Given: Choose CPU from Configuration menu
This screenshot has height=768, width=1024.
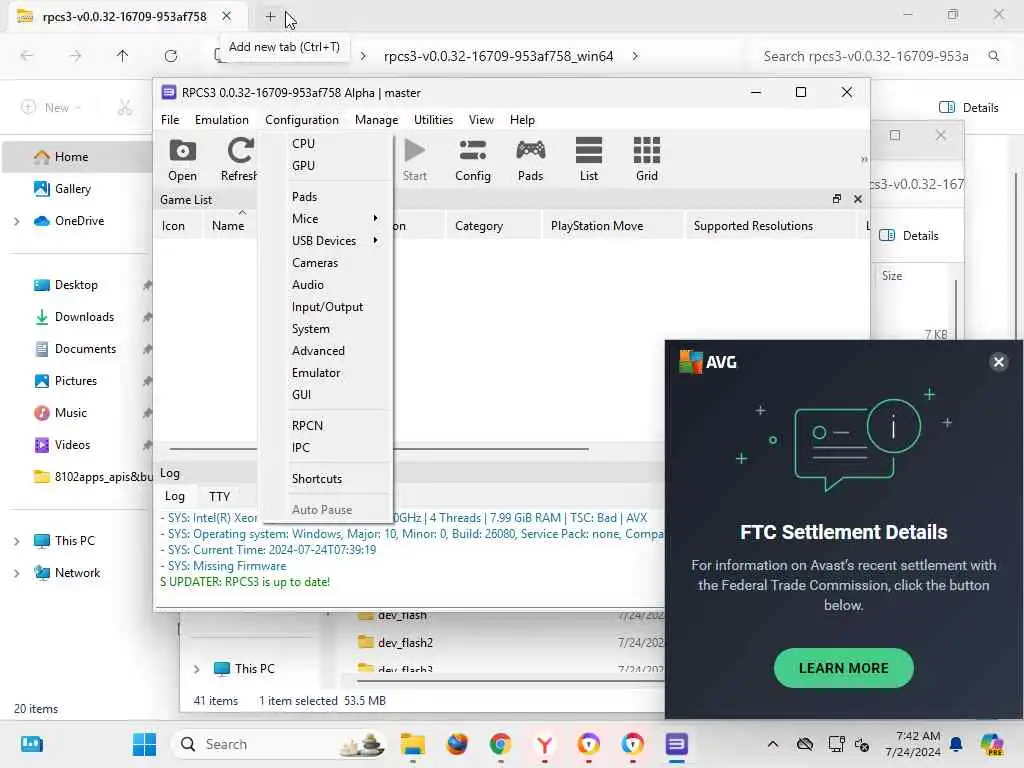Looking at the screenshot, I should (328, 144).
